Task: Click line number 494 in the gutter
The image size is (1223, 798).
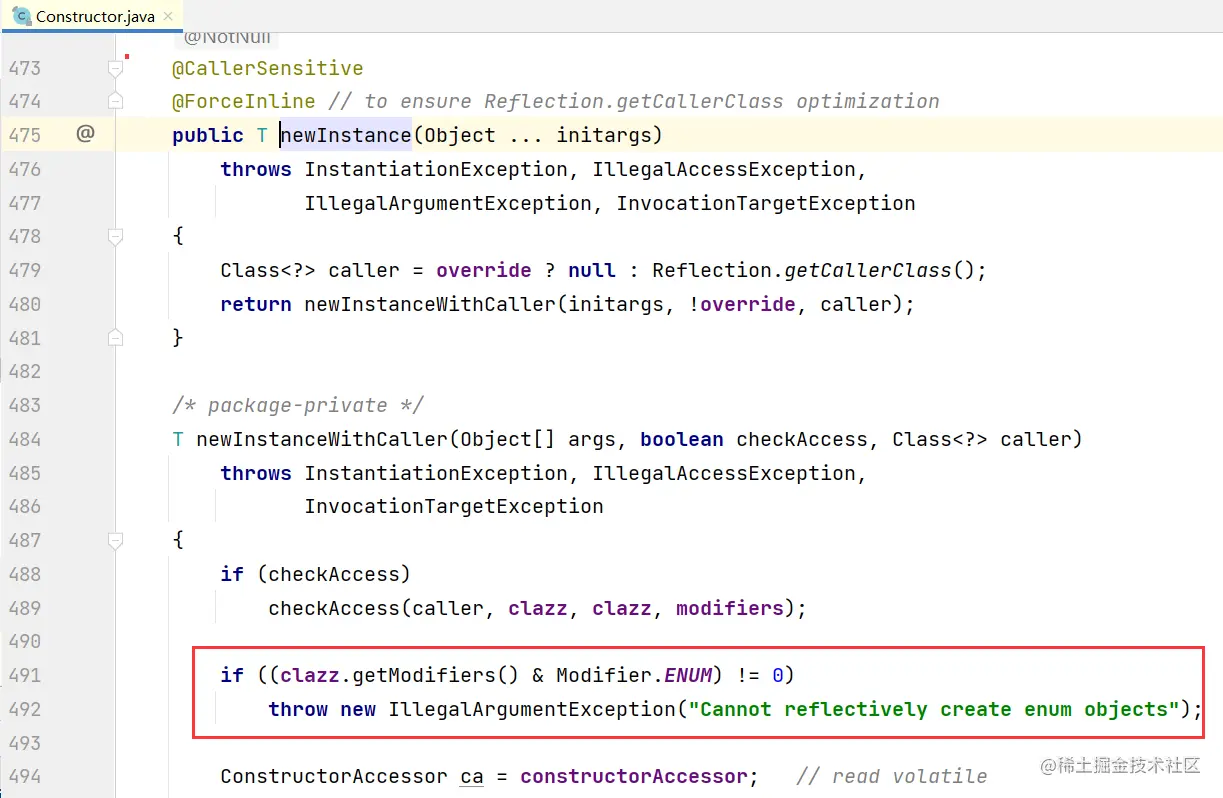Action: point(25,776)
